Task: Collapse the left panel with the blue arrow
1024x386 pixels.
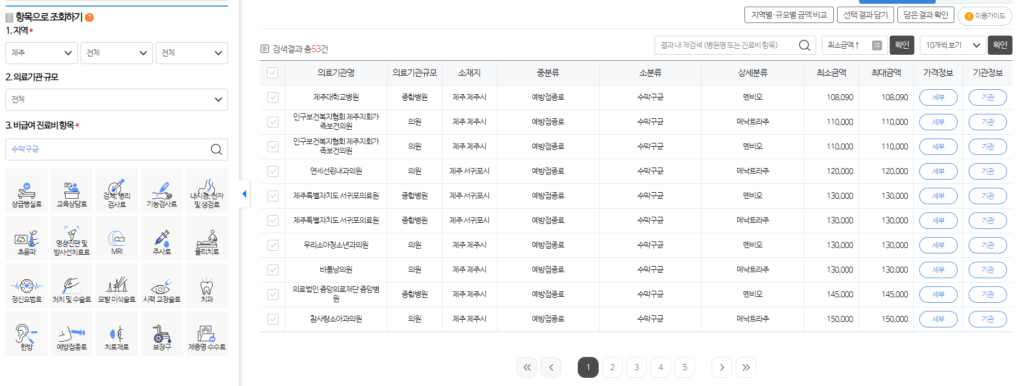Action: [244, 194]
